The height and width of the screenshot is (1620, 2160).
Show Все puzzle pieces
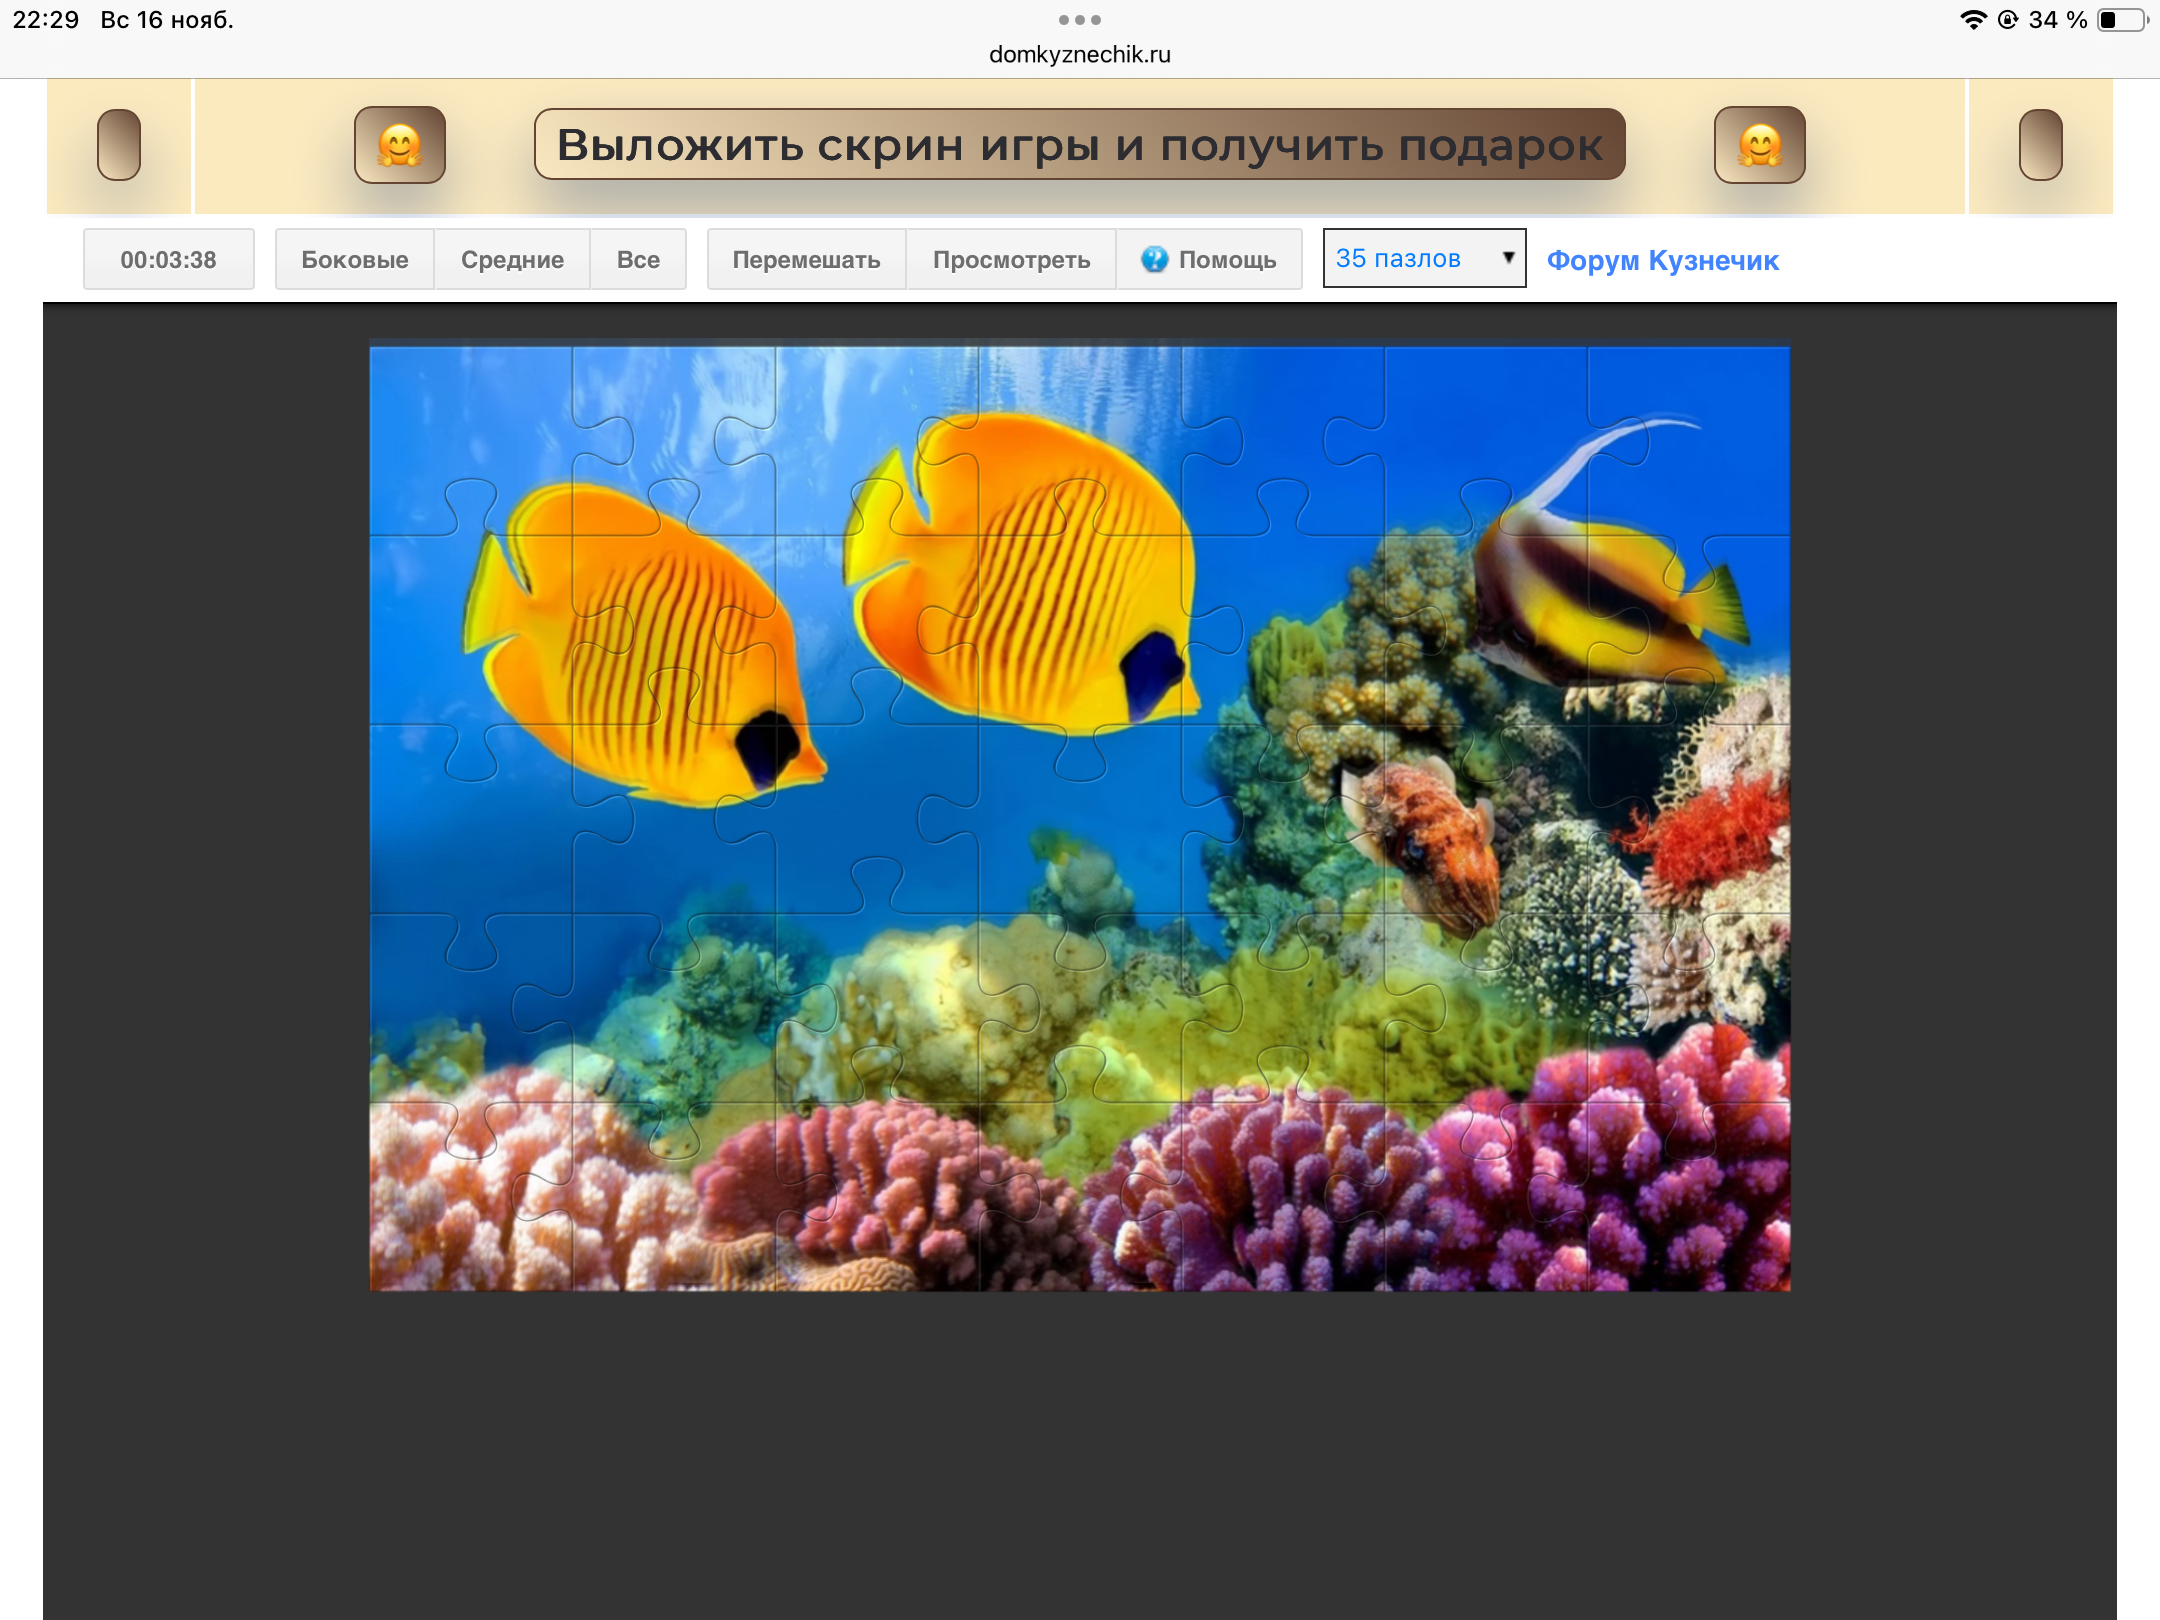tap(638, 260)
